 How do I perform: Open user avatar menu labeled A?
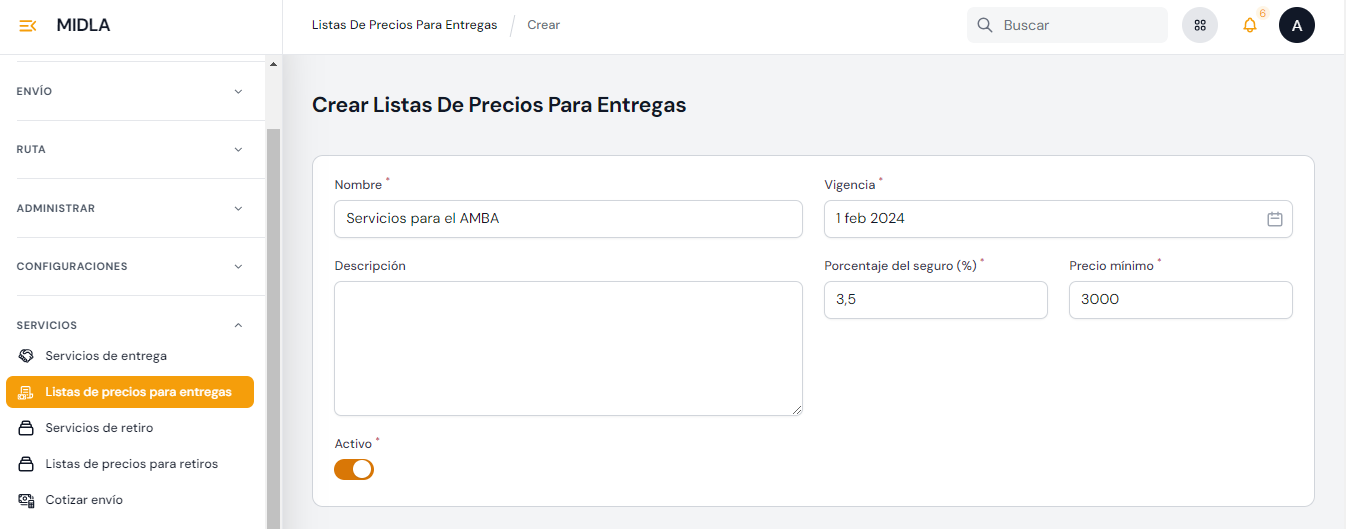point(1297,25)
